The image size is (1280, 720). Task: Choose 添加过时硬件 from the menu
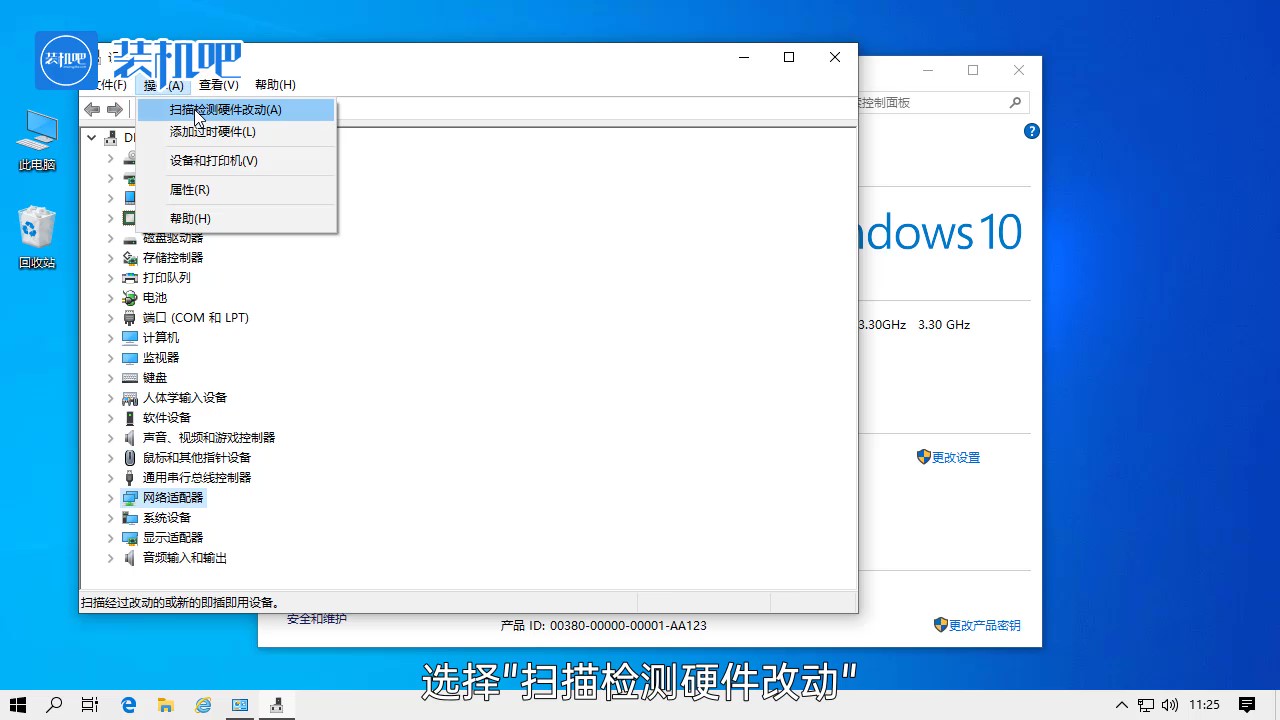pos(212,132)
